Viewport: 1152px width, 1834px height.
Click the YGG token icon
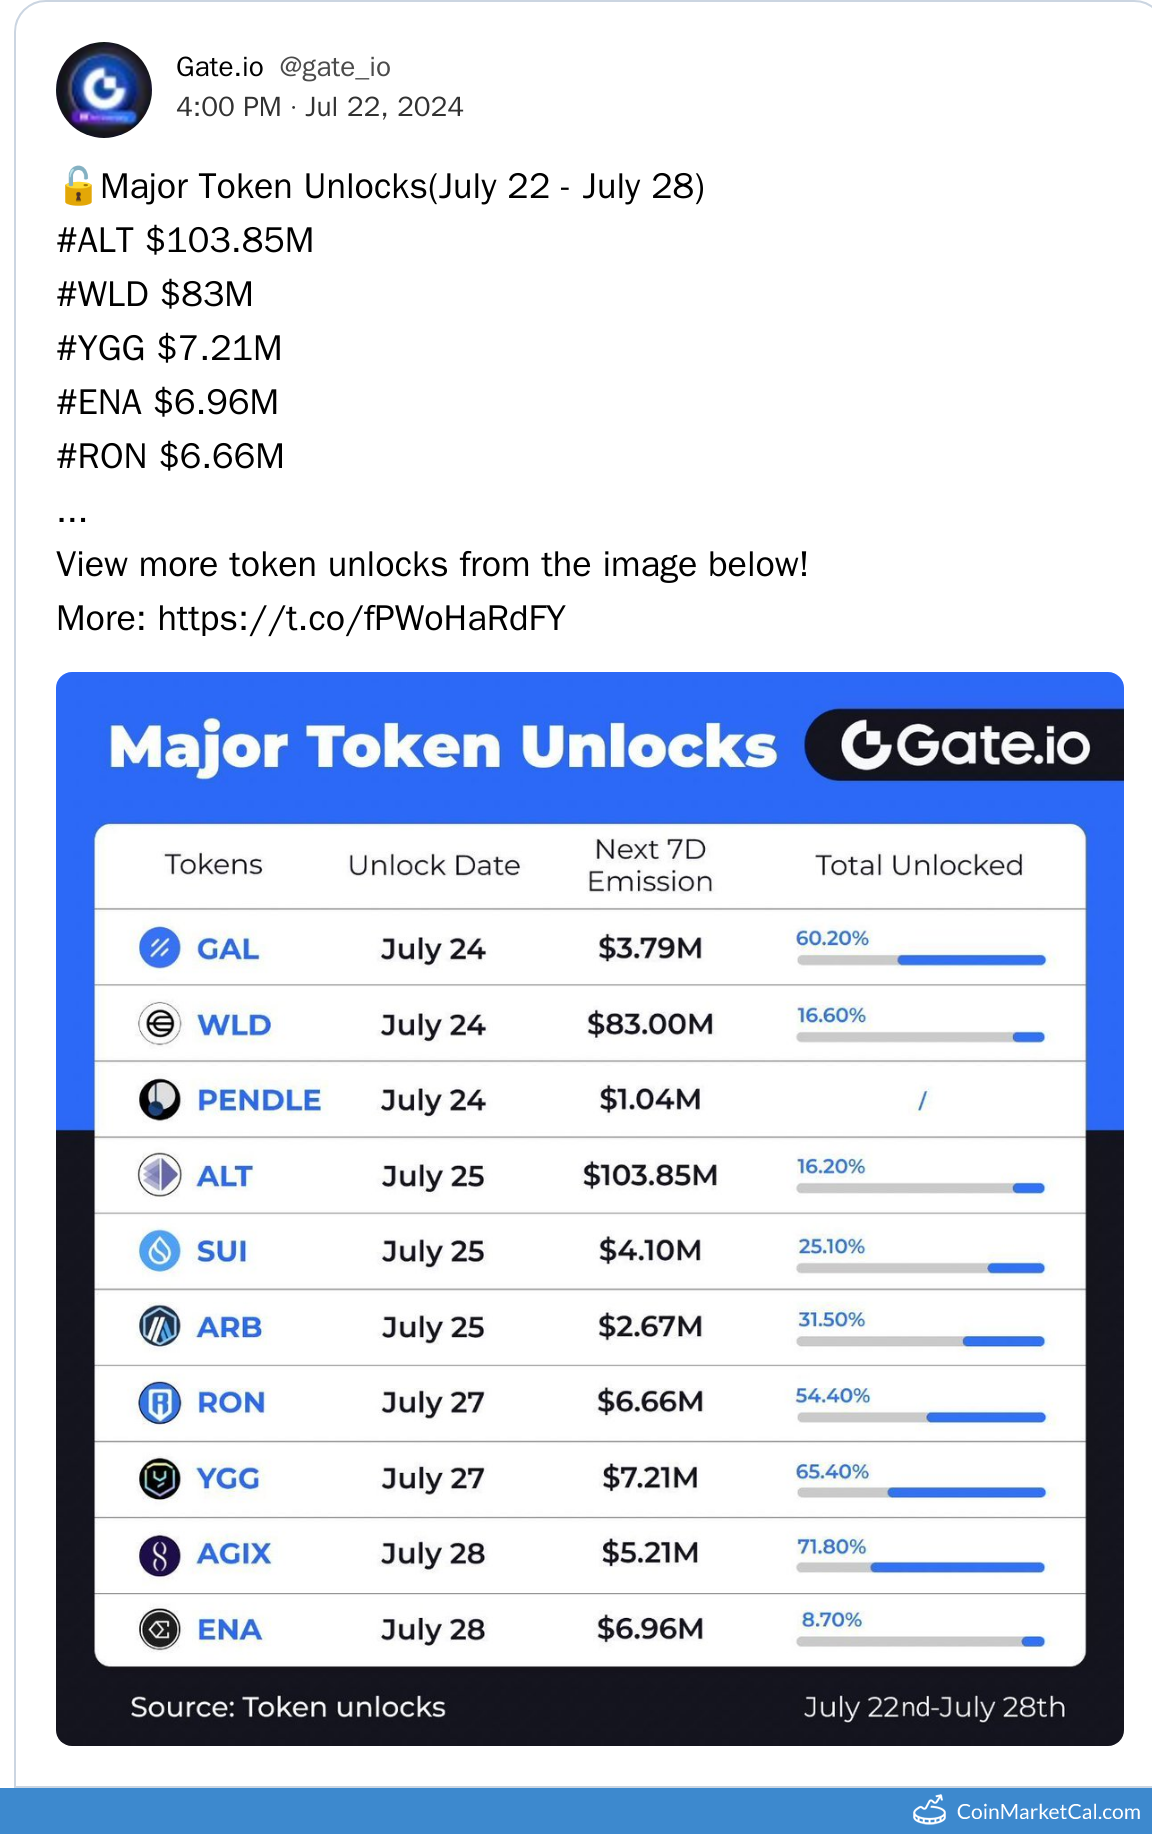click(x=159, y=1478)
